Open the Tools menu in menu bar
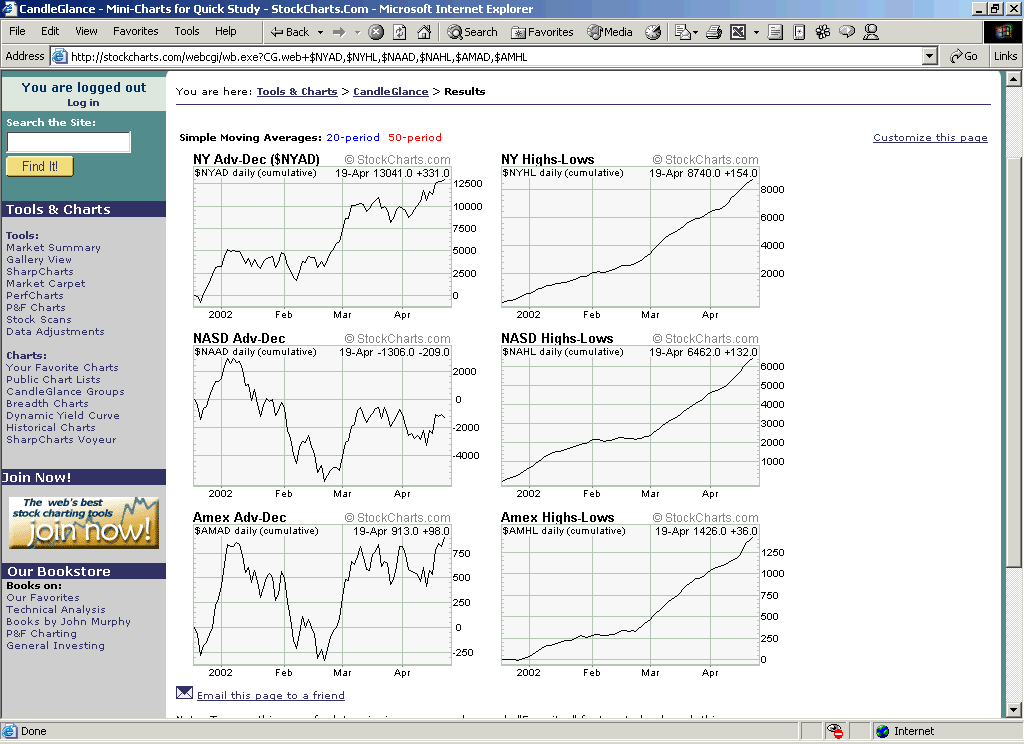Viewport: 1024px width, 744px height. click(x=187, y=31)
